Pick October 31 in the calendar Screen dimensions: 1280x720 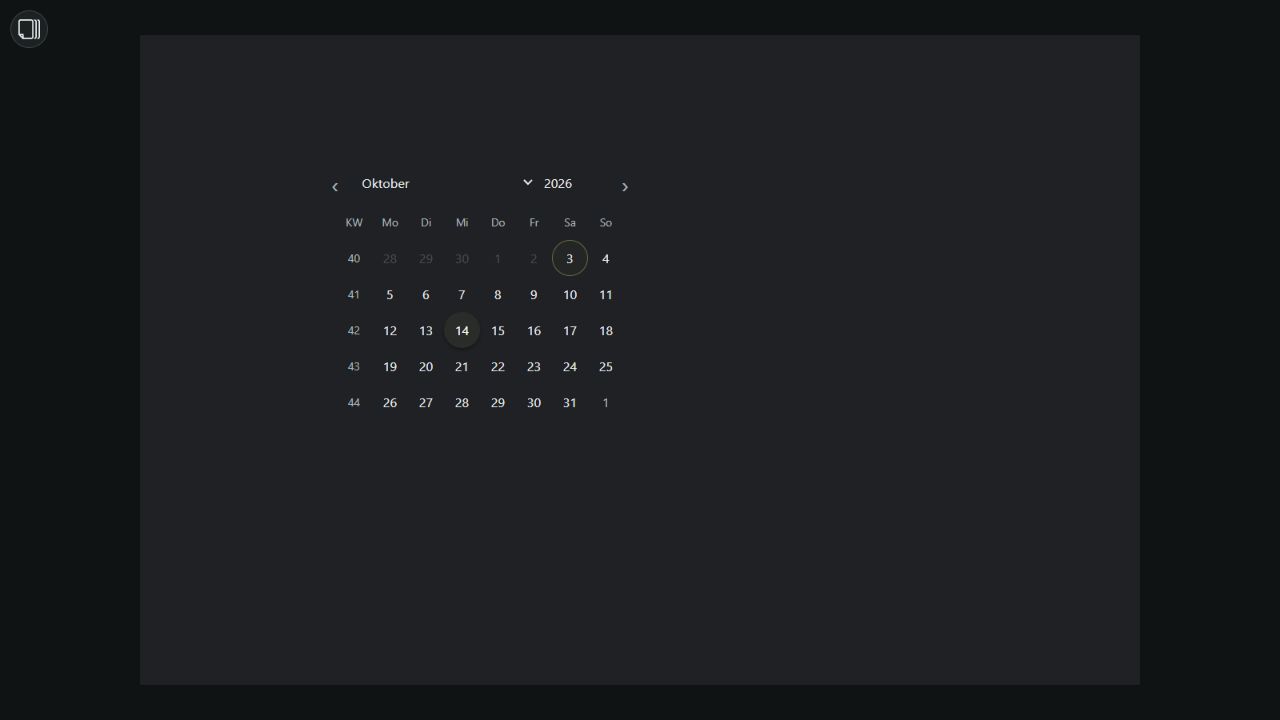(570, 403)
